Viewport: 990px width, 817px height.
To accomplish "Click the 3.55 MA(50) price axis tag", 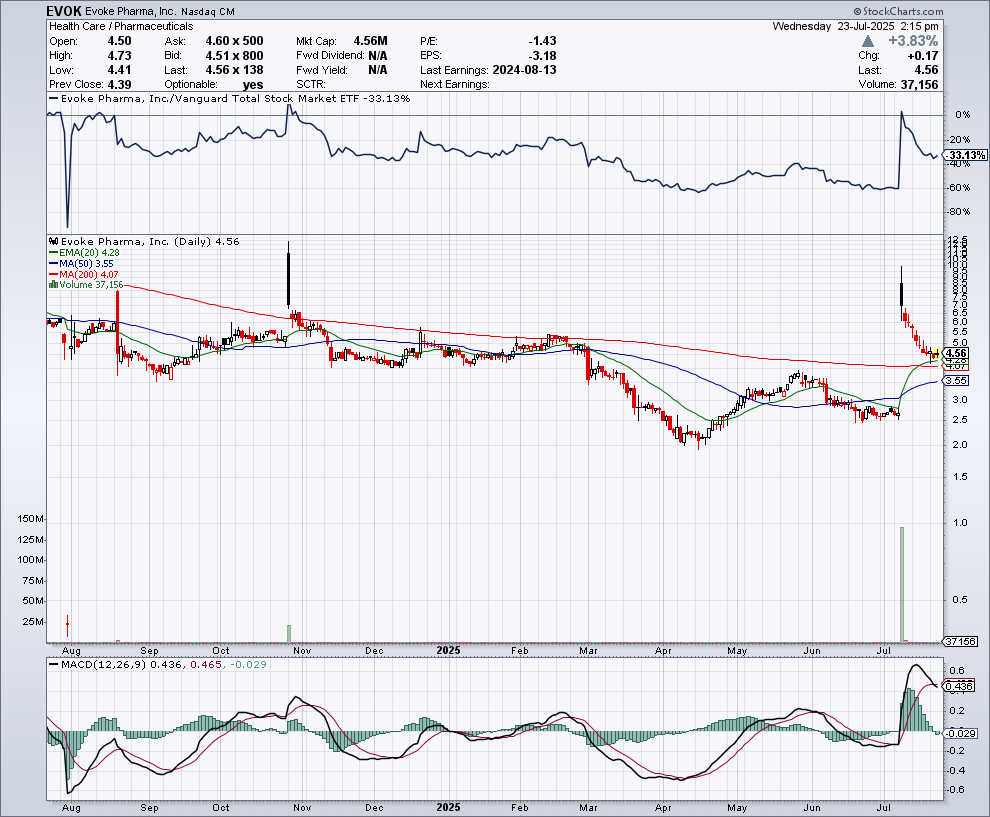I will coord(957,380).
